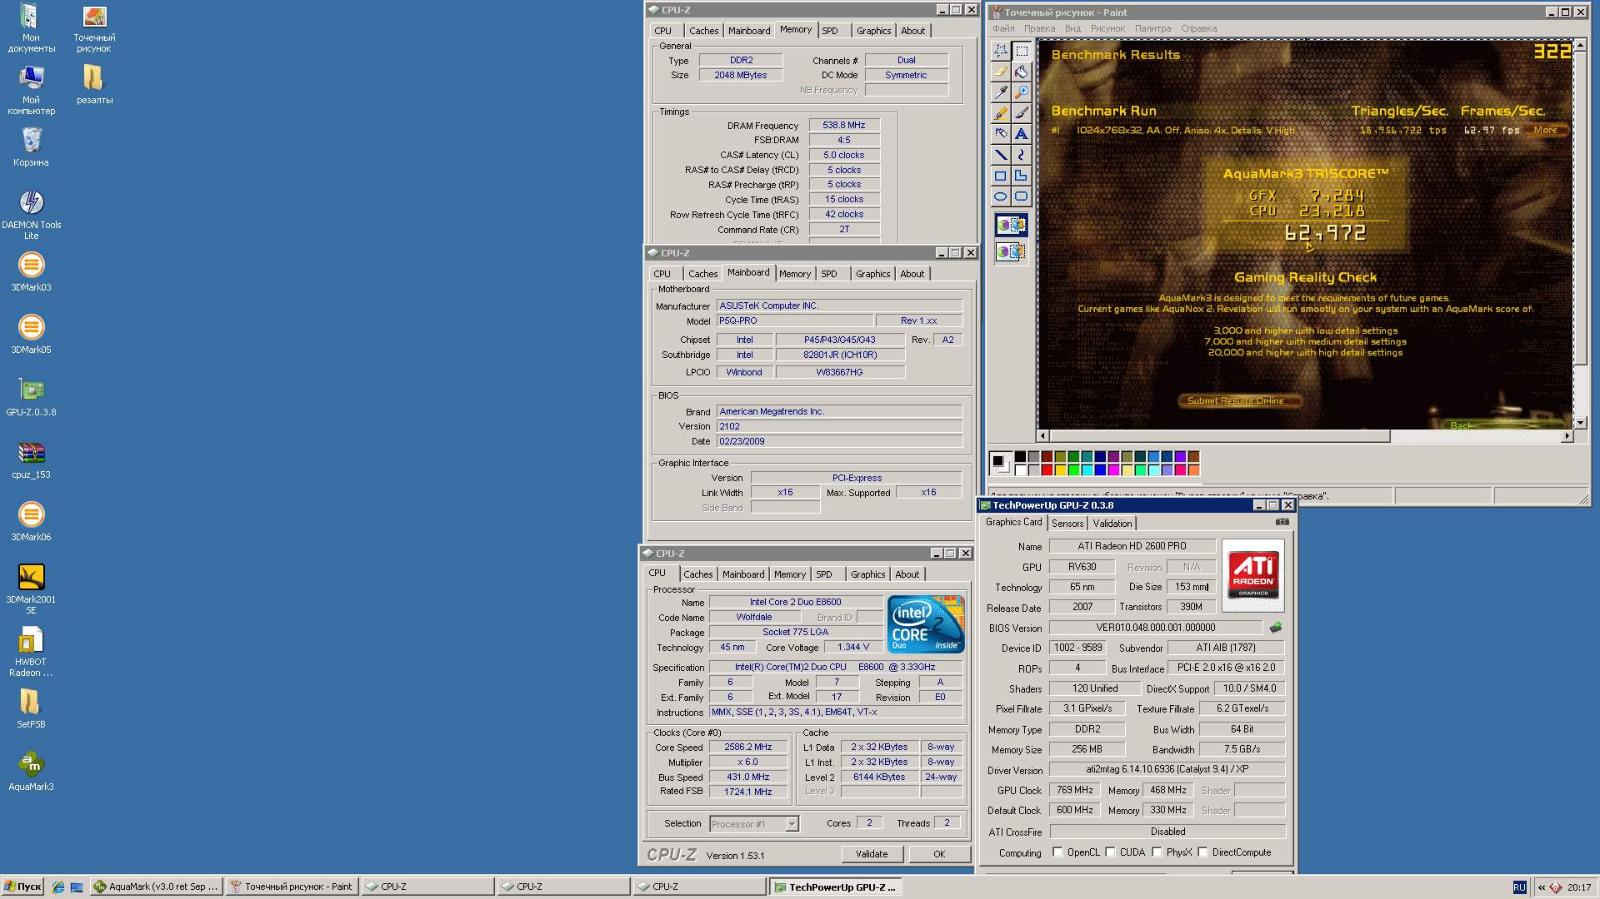Launch Internet Explorer from quick launch
The width and height of the screenshot is (1600, 899).
pos(58,887)
